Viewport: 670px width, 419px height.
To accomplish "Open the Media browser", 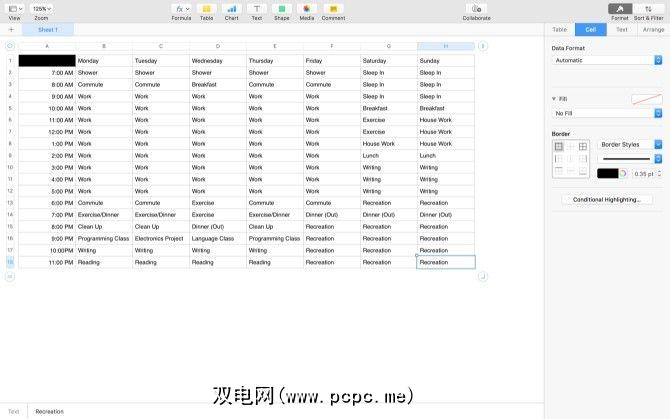I will point(306,9).
